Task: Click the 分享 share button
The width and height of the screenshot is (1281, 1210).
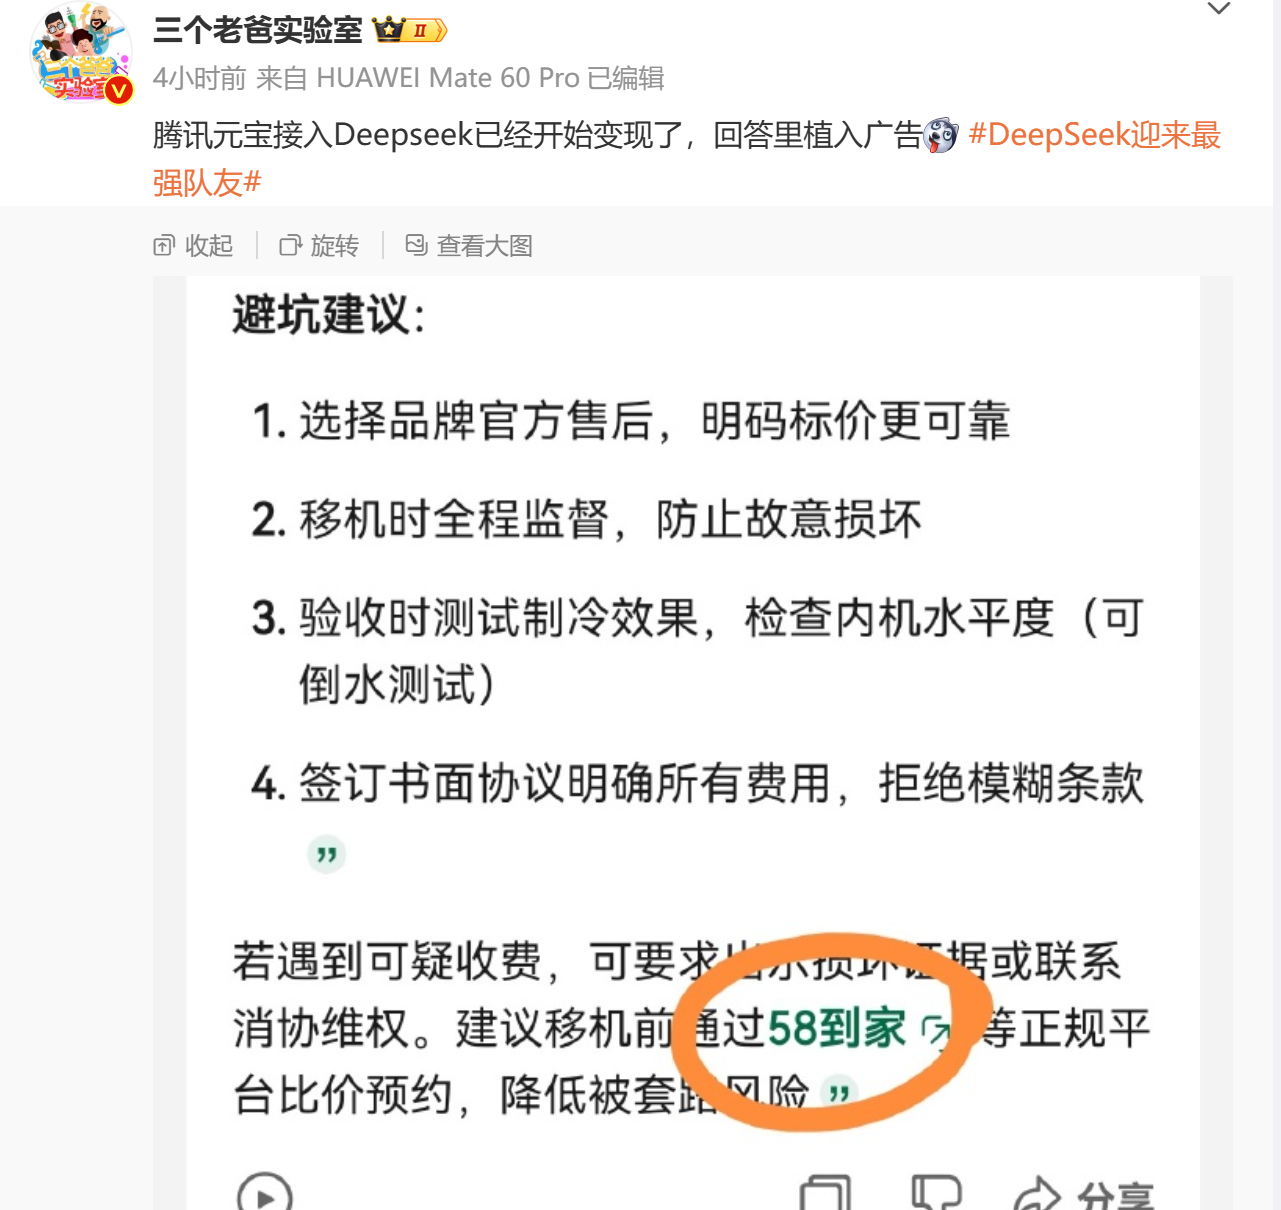Action: (x=1084, y=1194)
